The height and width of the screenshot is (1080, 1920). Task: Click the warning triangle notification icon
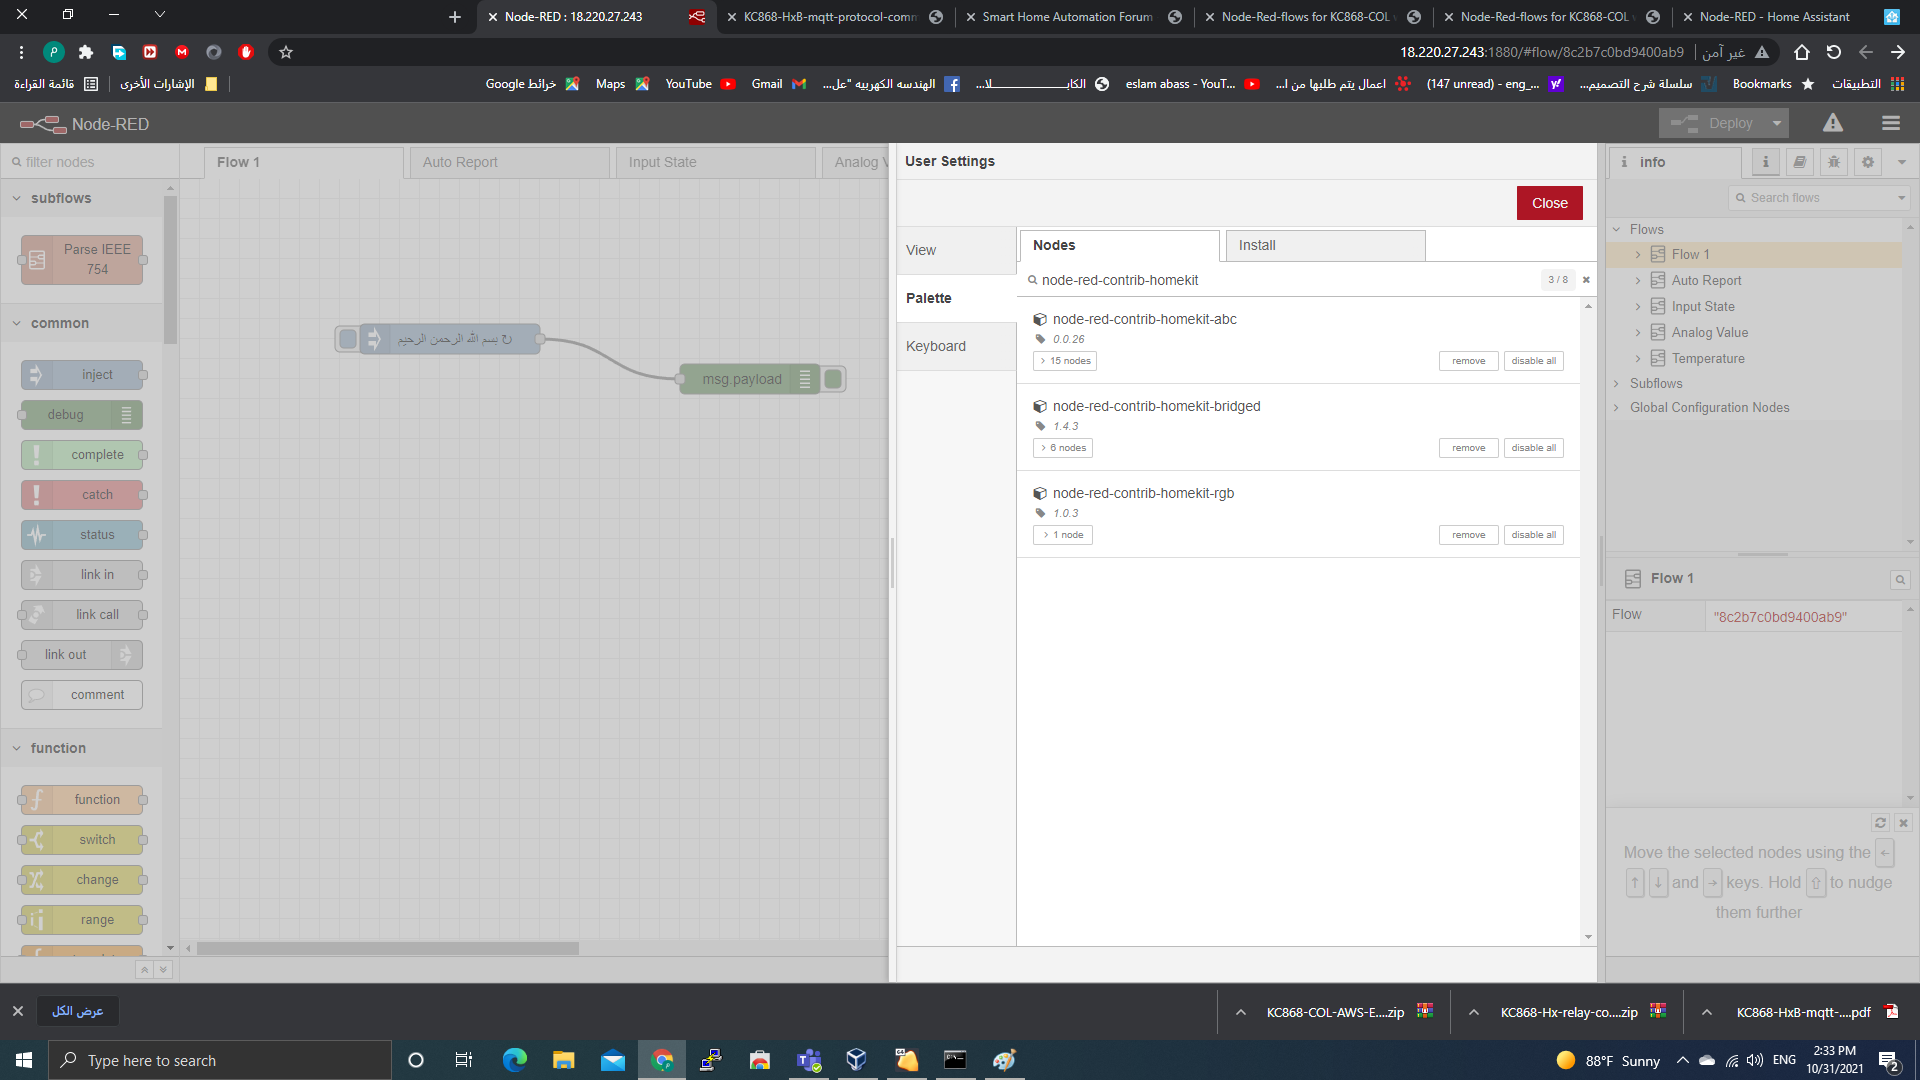(1832, 123)
